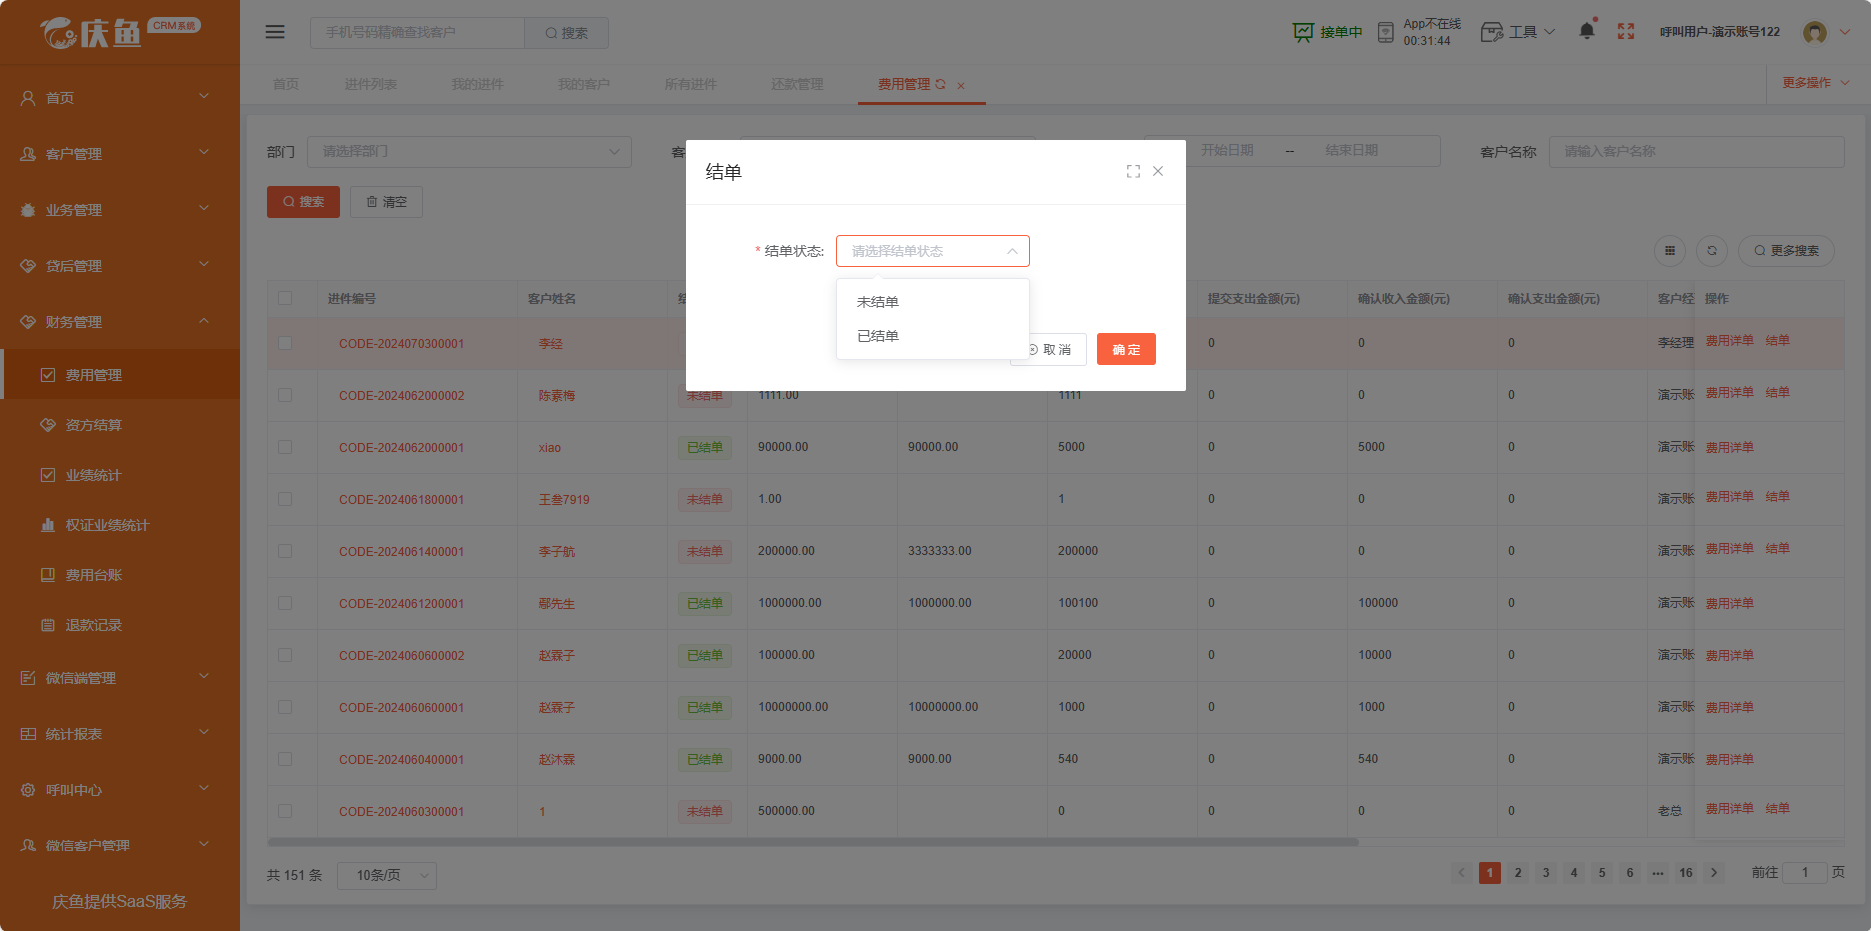Switch to 所有进件 tab

(691, 84)
